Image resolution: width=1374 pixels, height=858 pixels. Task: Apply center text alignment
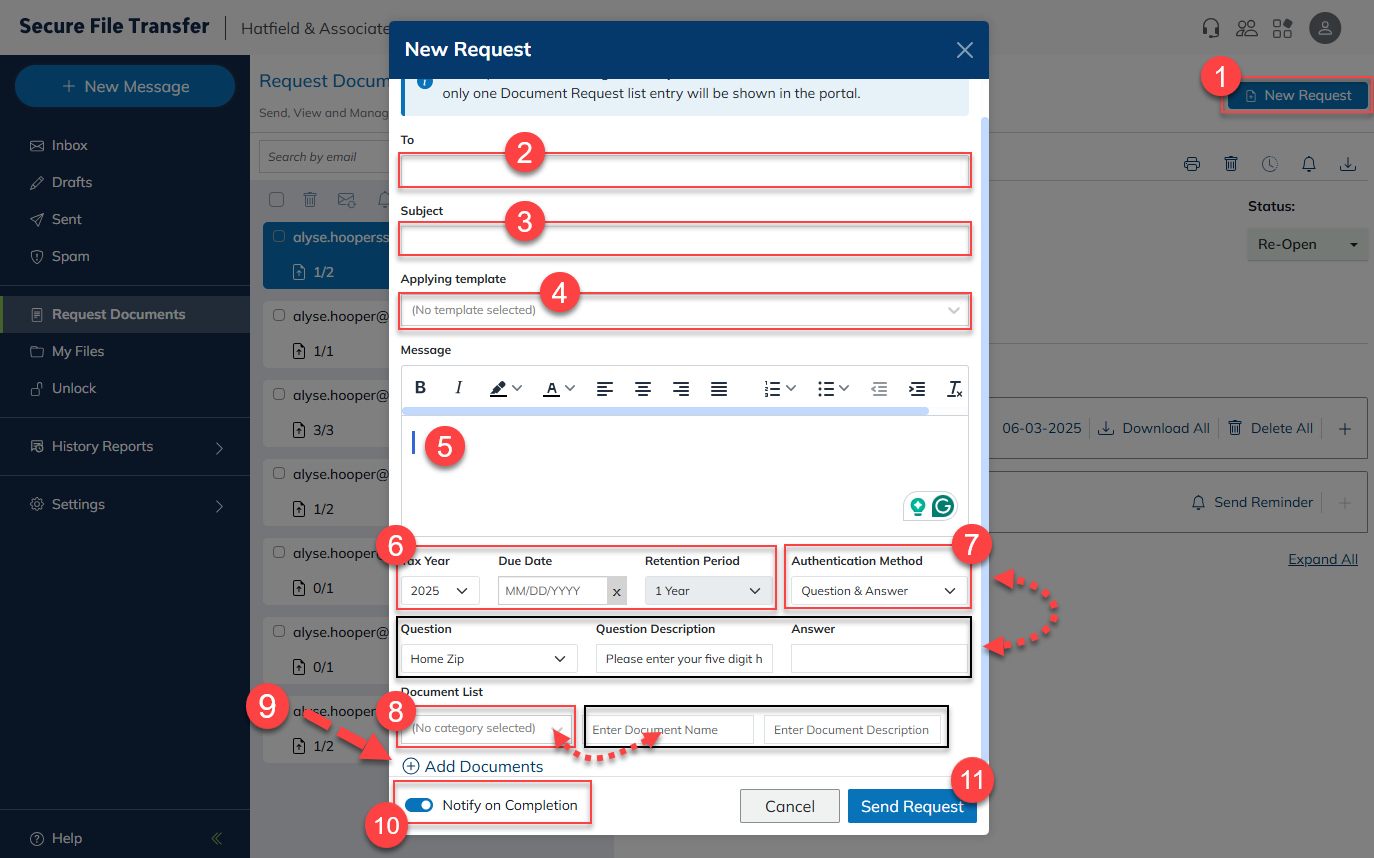click(643, 388)
